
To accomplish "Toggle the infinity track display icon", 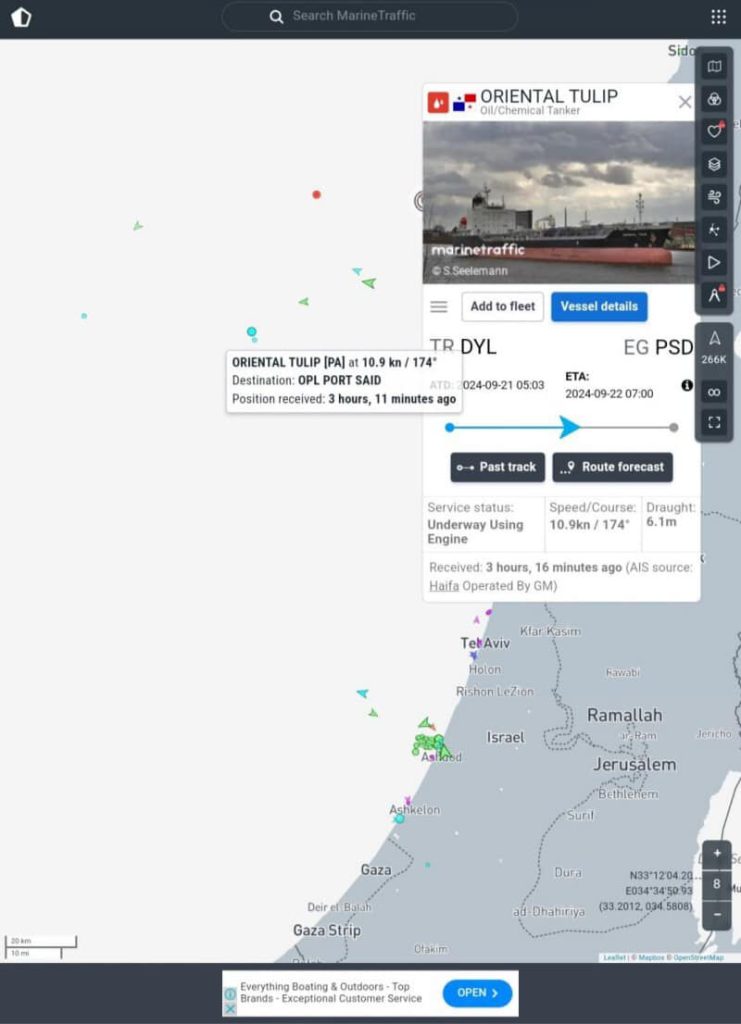I will (714, 392).
